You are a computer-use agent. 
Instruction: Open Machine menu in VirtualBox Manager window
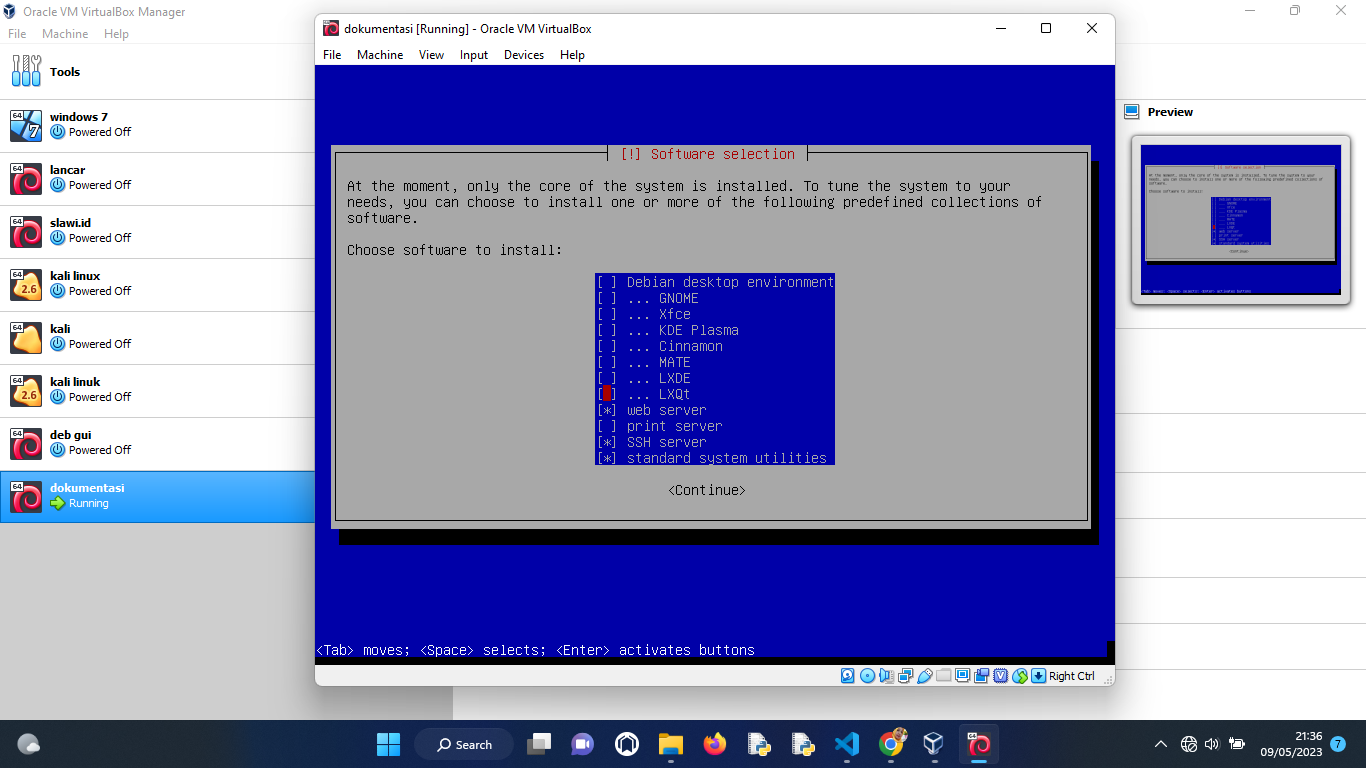65,34
